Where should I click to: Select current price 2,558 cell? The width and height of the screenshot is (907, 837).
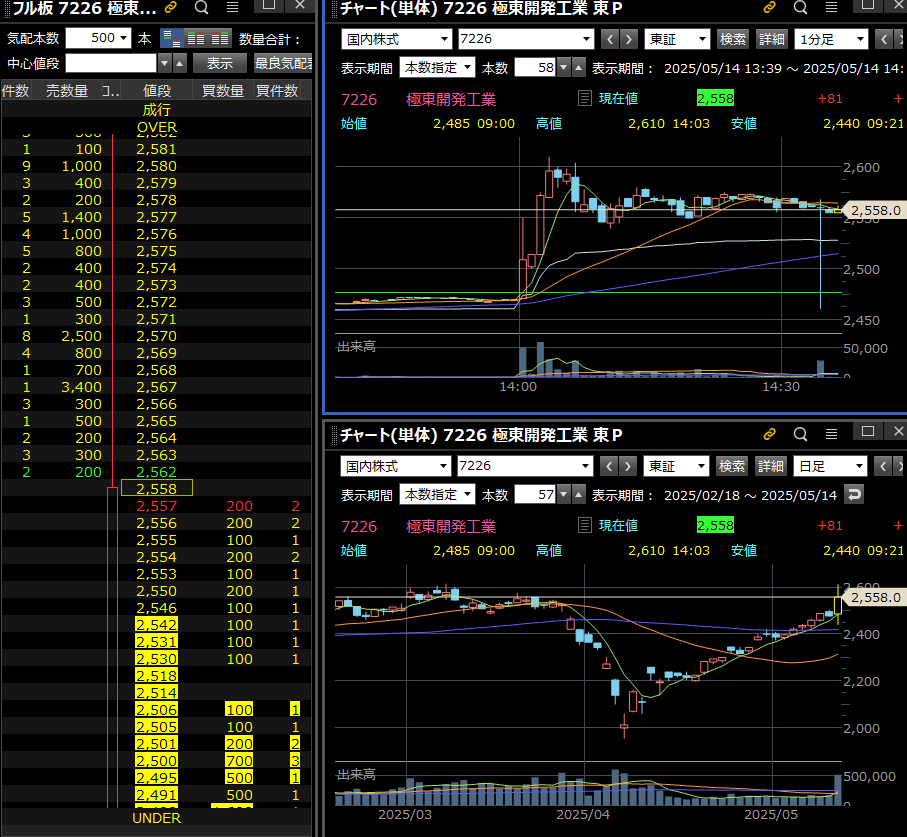point(157,489)
